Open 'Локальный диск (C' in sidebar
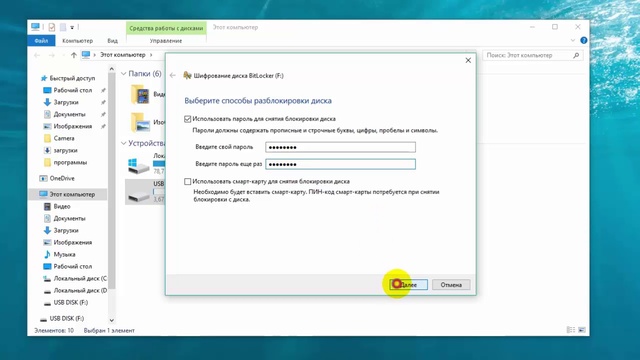 (x=80, y=278)
